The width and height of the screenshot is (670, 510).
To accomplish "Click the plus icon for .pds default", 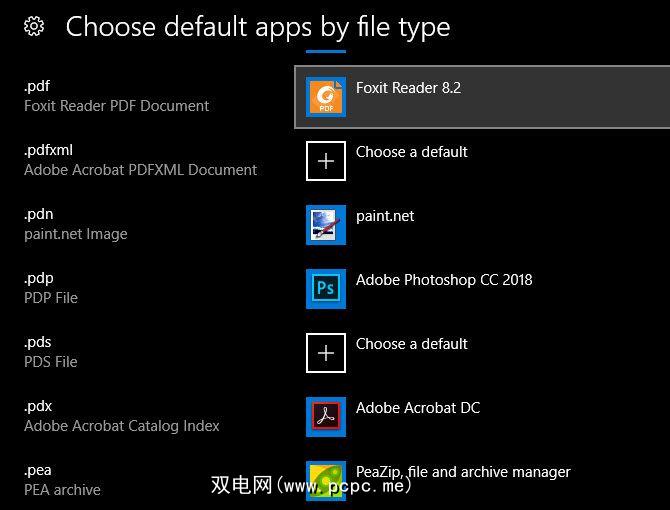I will (326, 353).
